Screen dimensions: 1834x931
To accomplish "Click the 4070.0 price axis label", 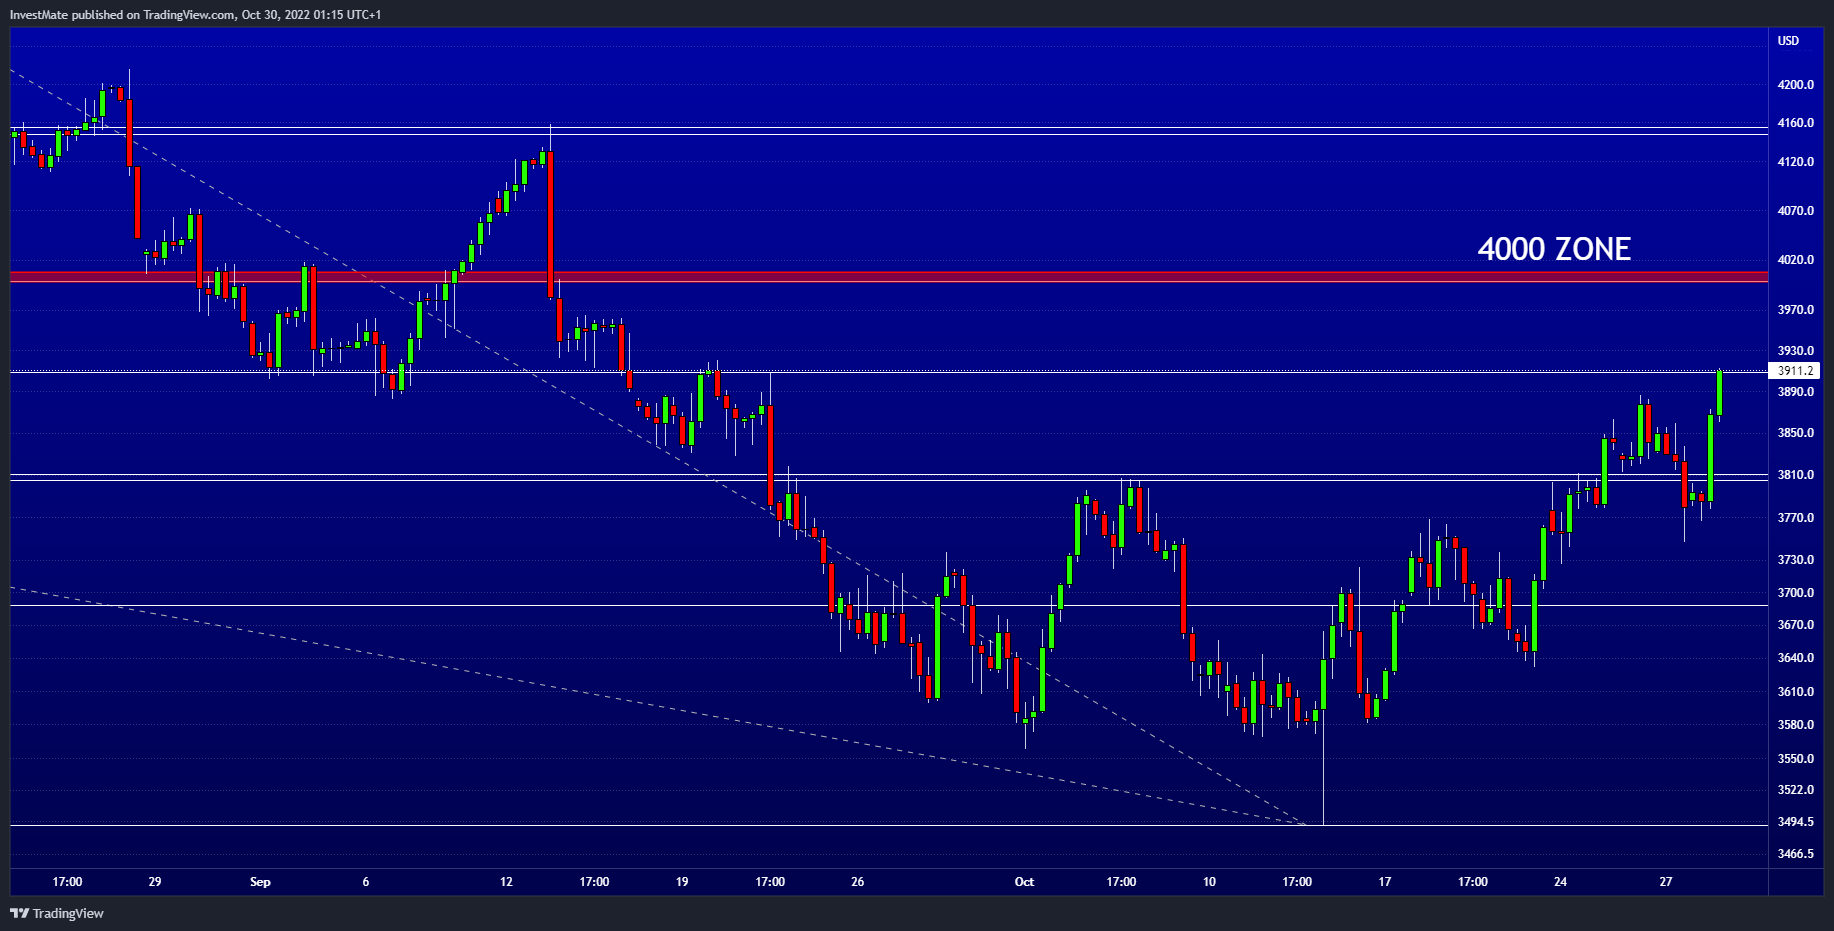I will coord(1795,211).
